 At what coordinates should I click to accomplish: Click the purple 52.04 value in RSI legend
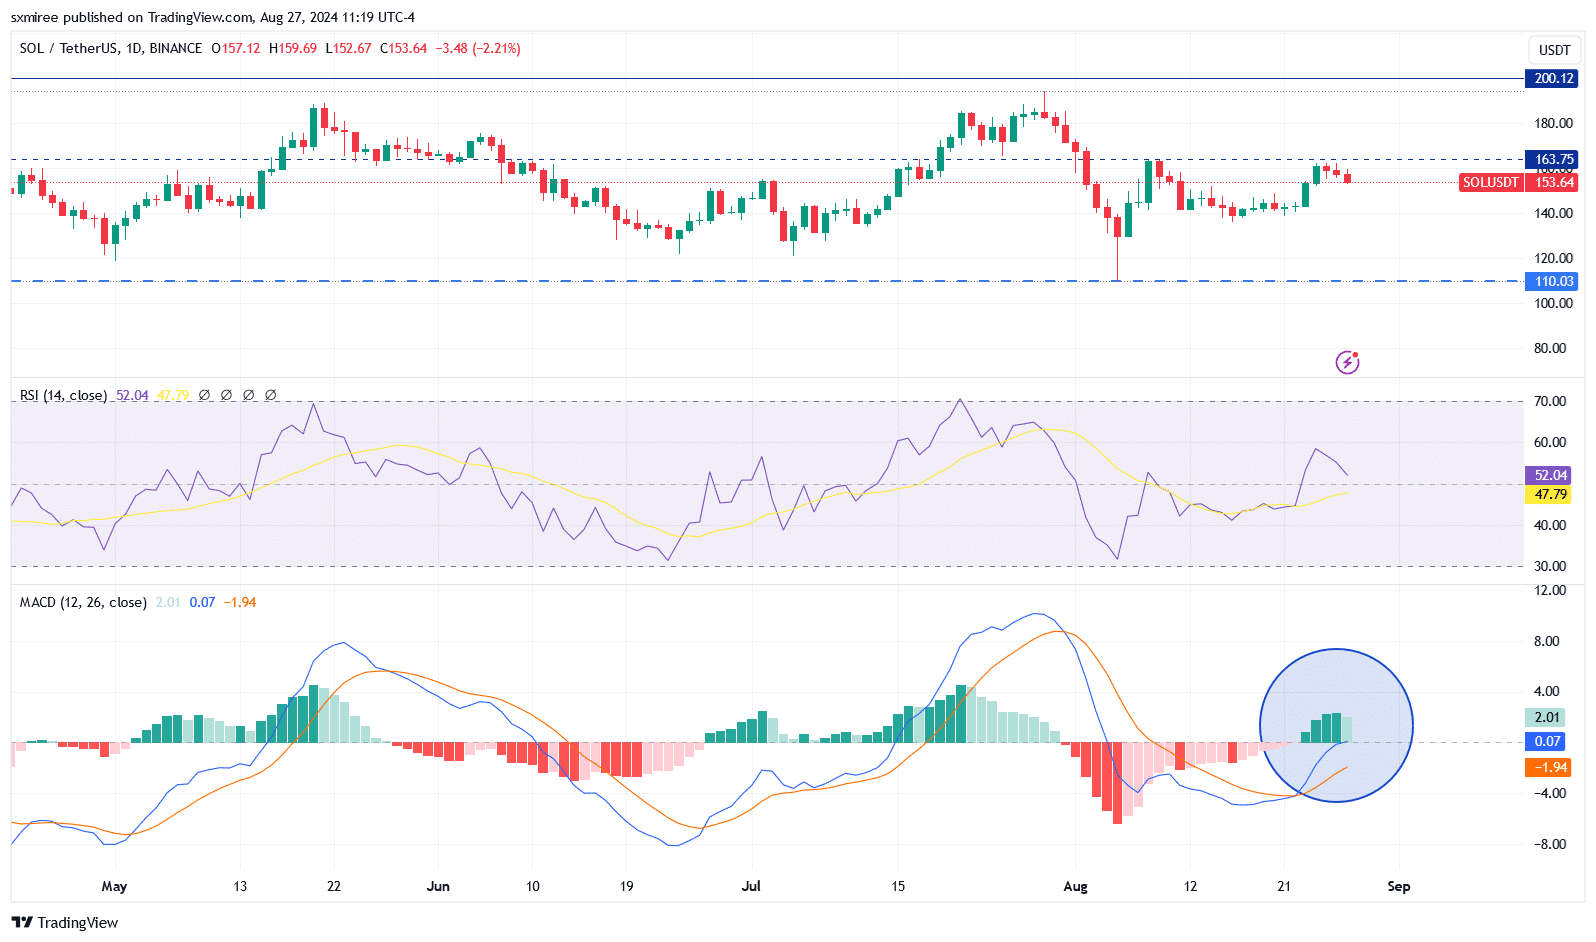[x=132, y=395]
